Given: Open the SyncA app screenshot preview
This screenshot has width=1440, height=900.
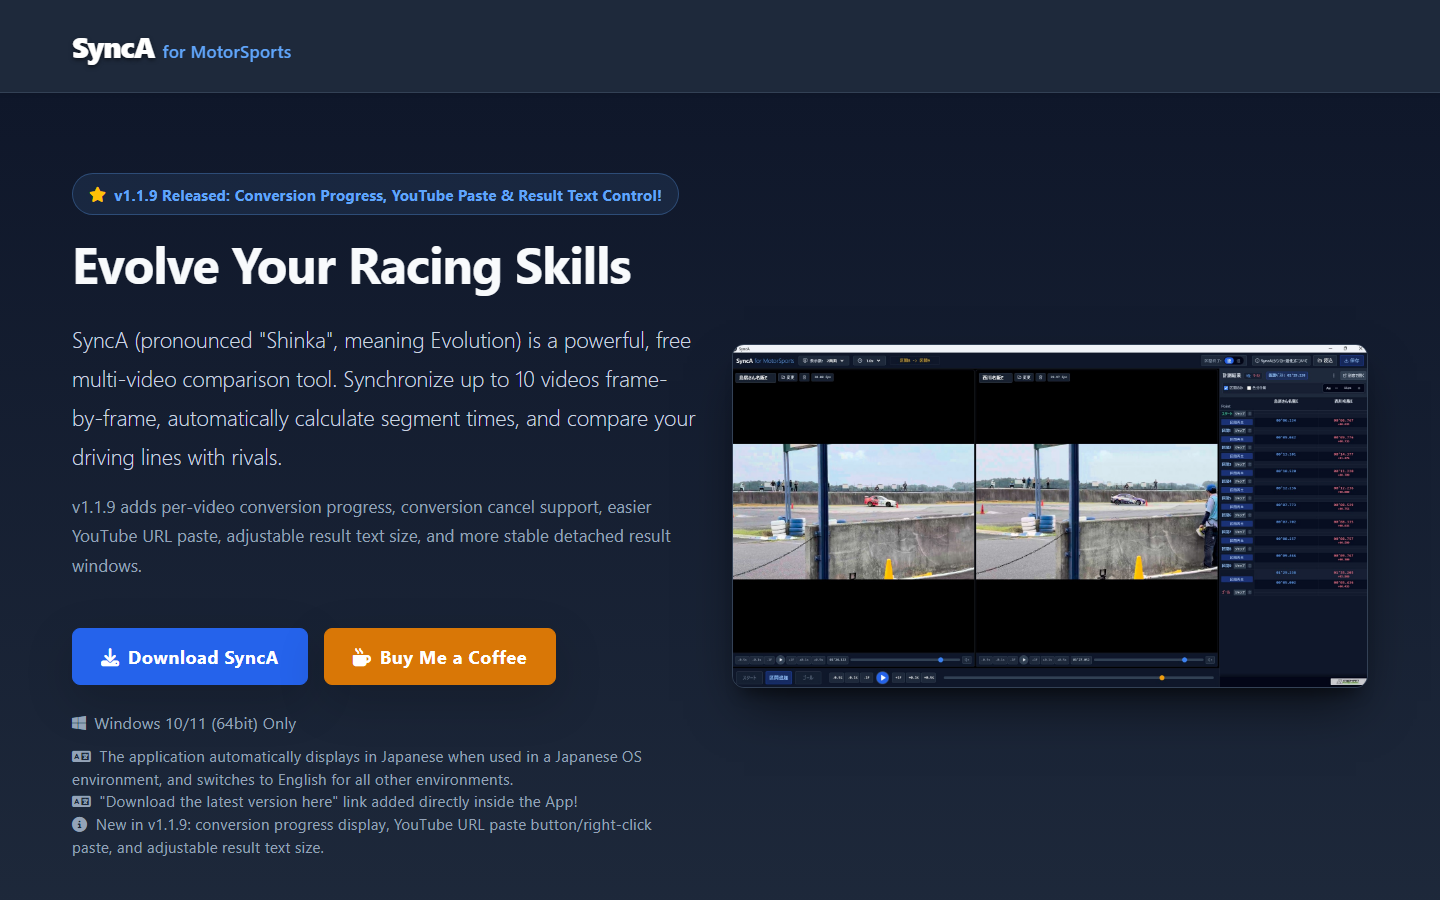Looking at the screenshot, I should coord(1050,516).
